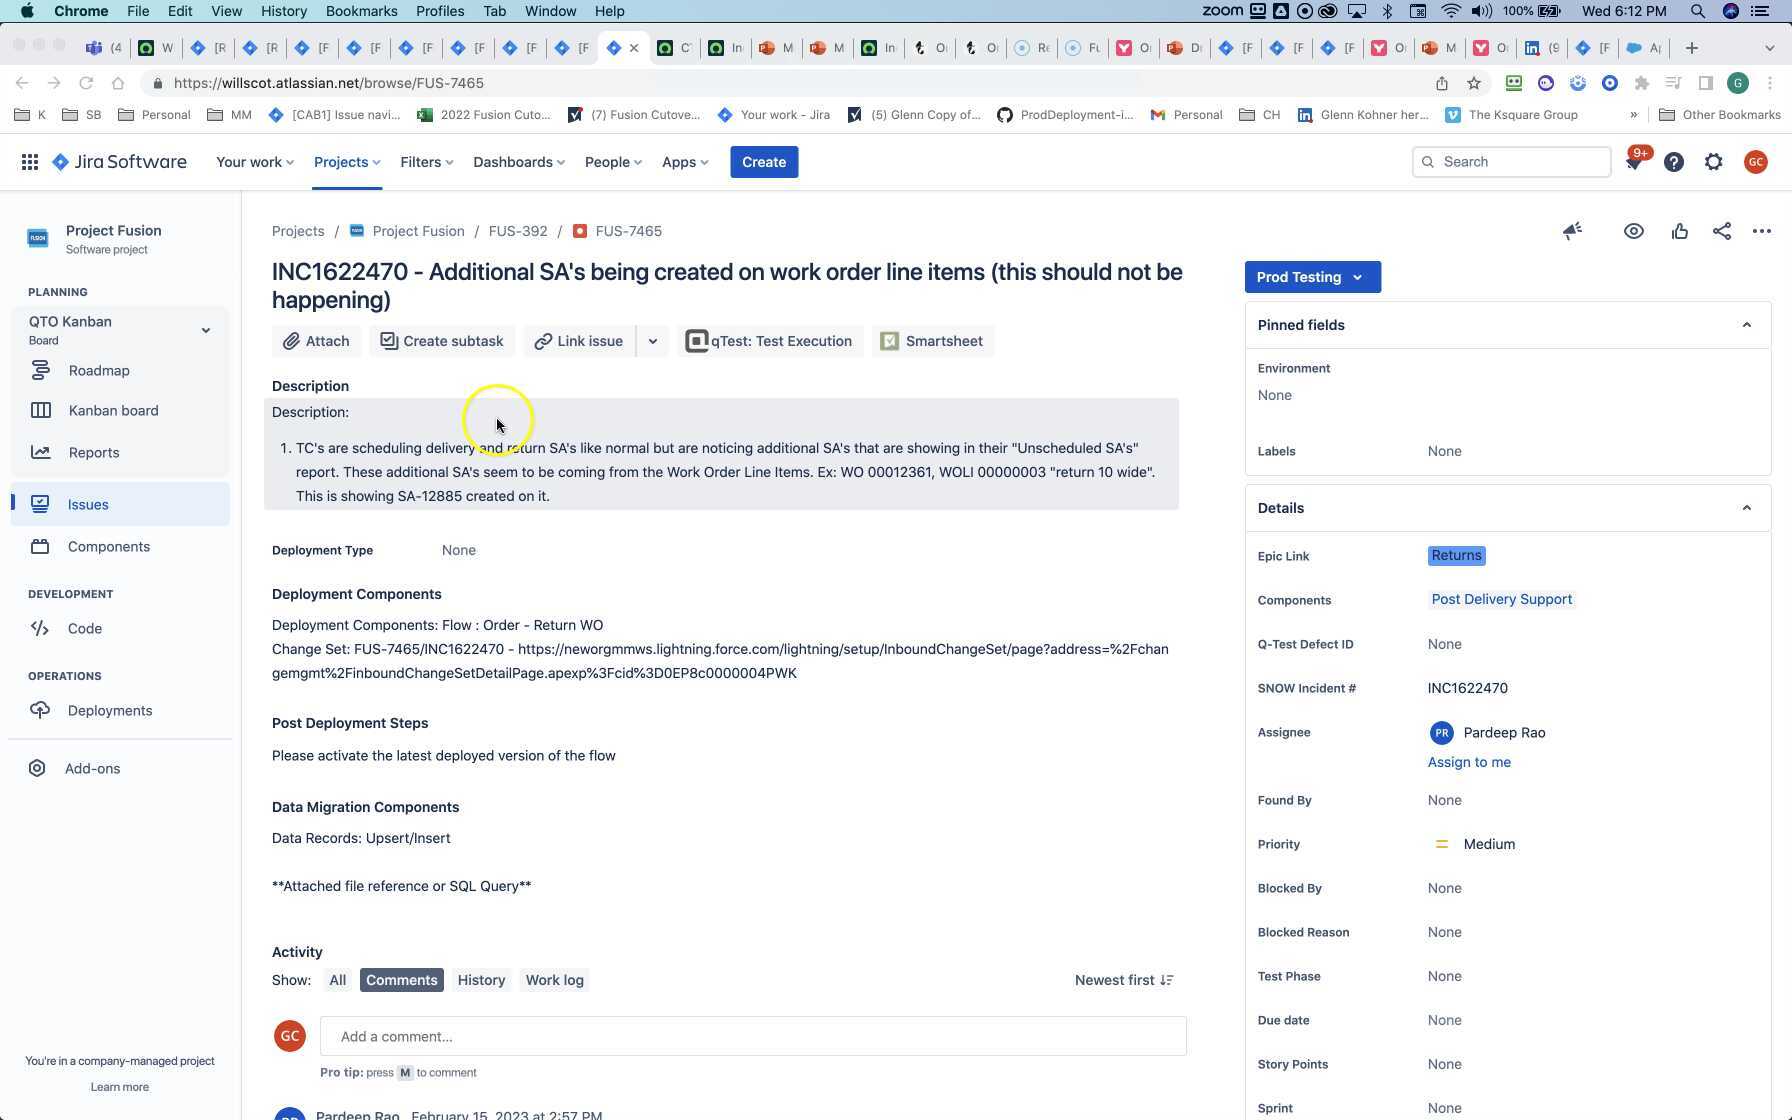Click the Add a comment field
The width and height of the screenshot is (1792, 1120).
[x=752, y=1036]
